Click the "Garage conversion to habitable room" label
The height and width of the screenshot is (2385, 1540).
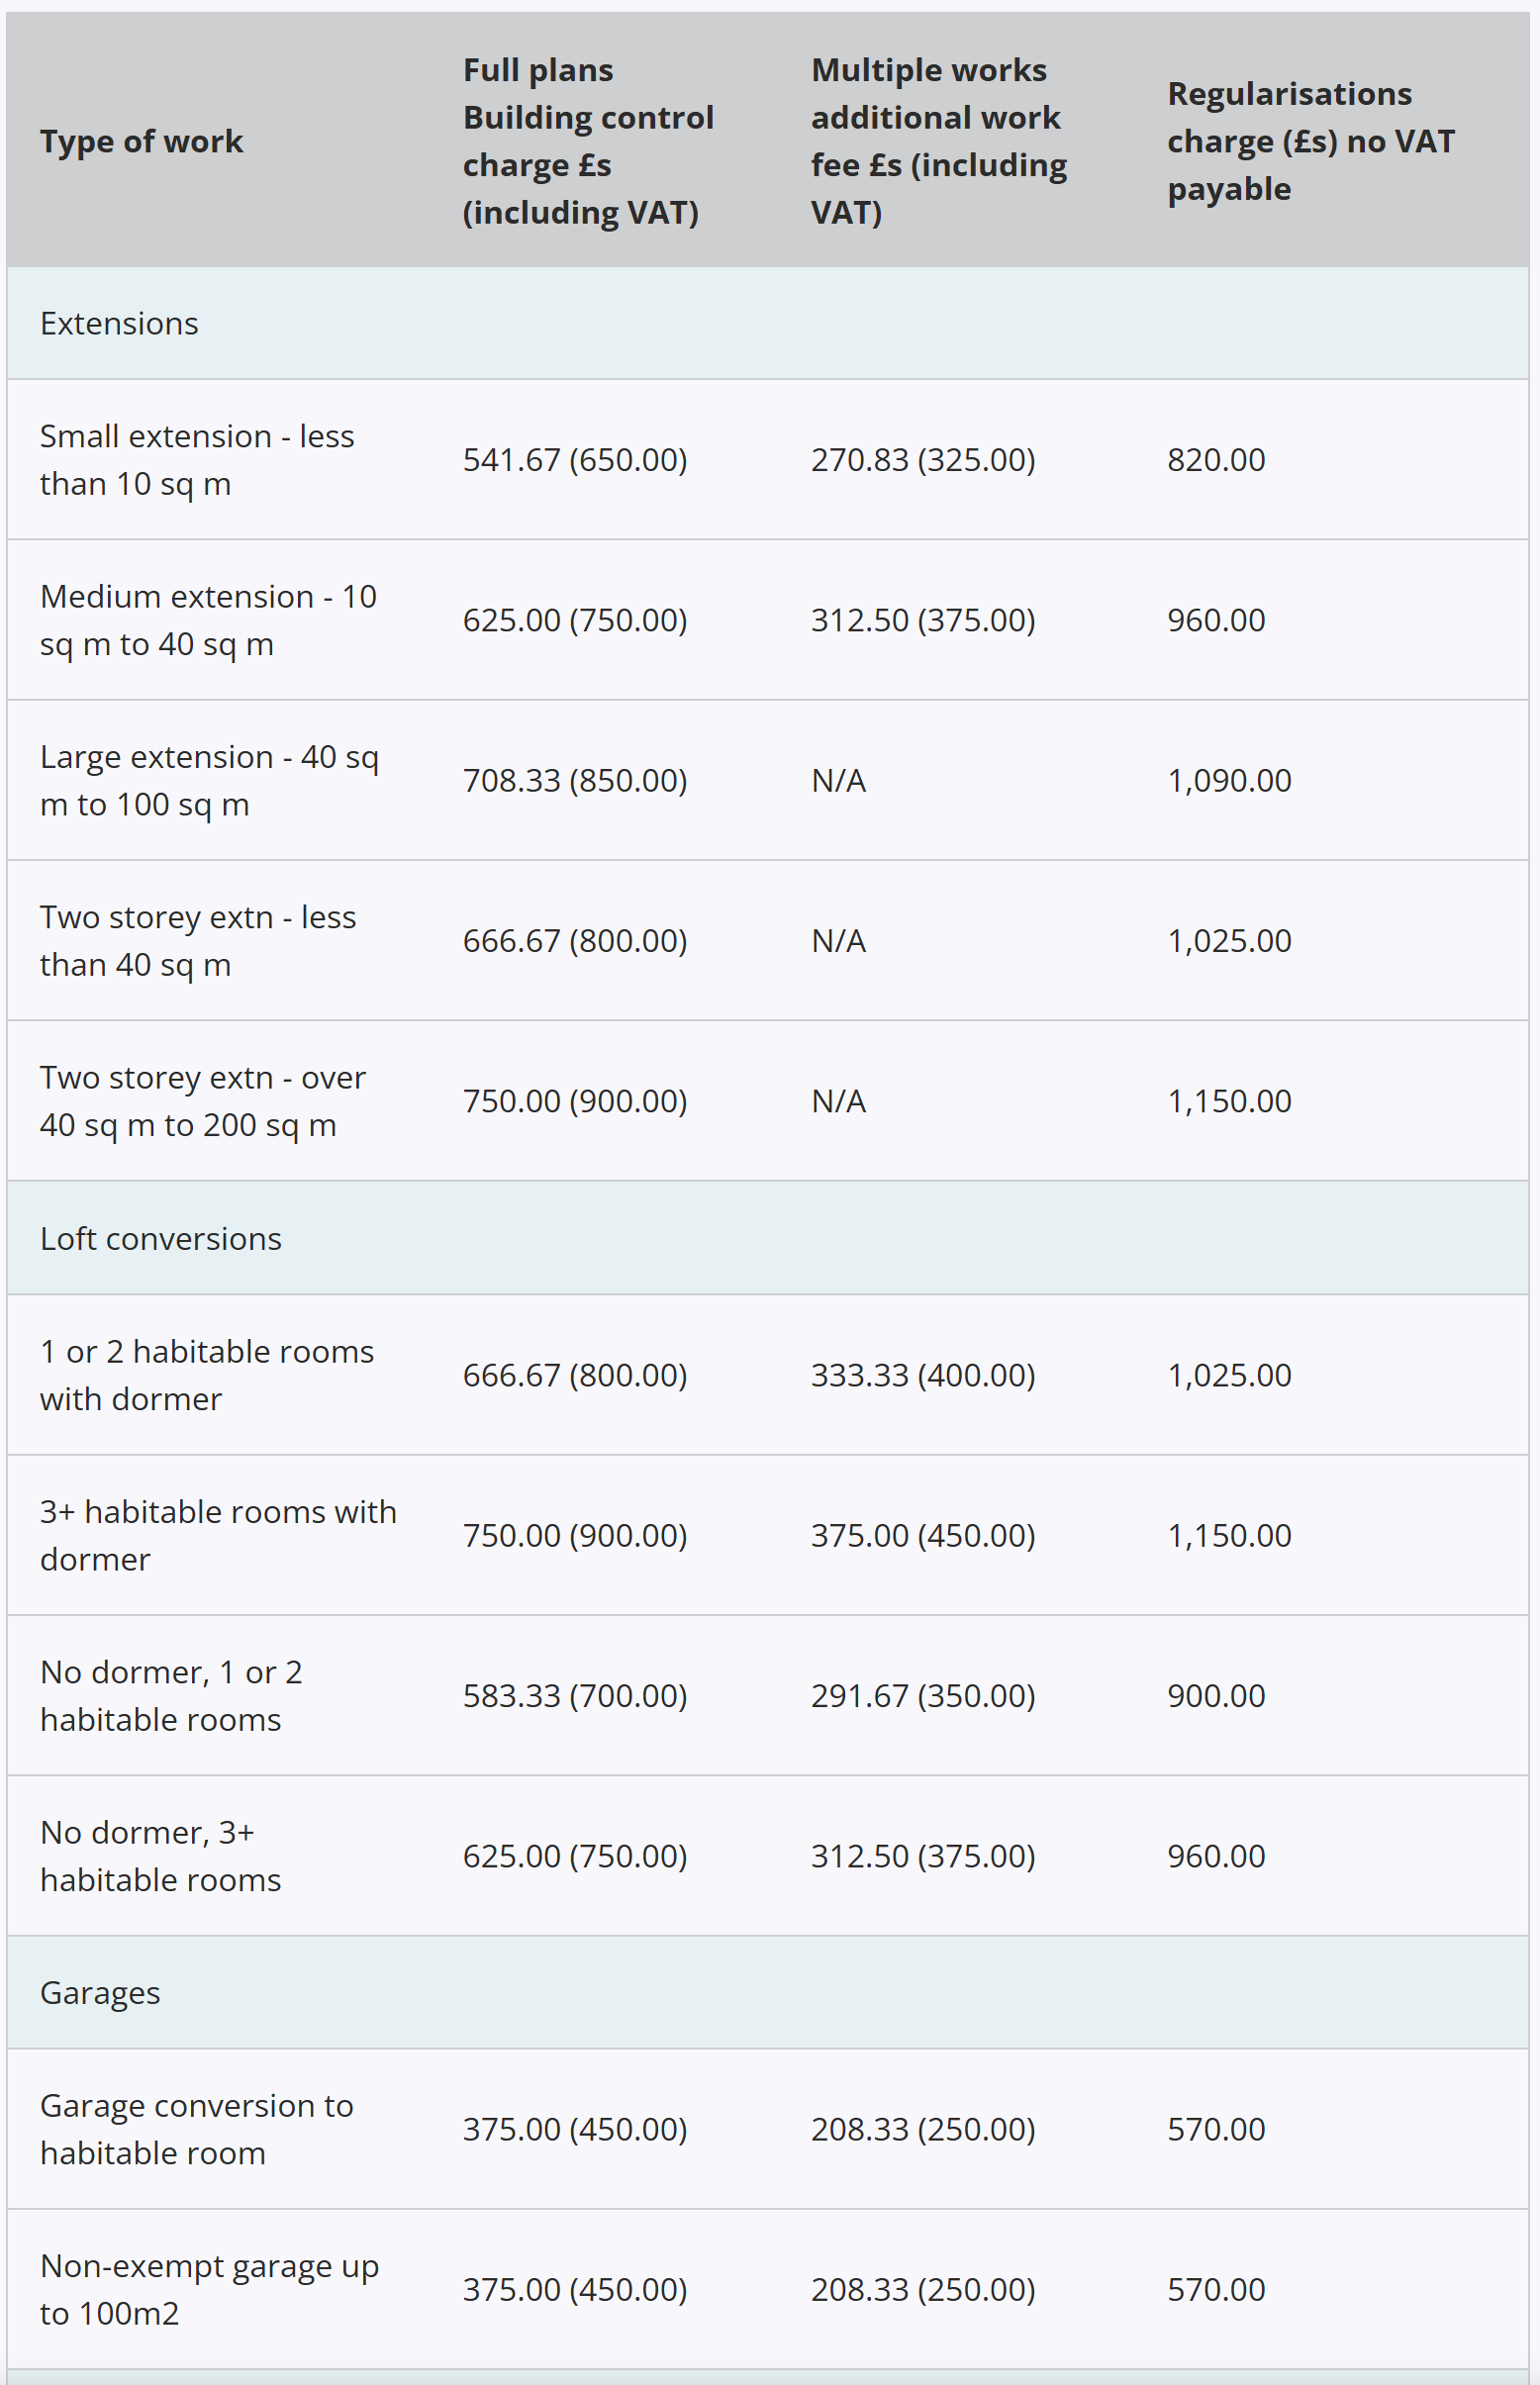[x=197, y=2129]
